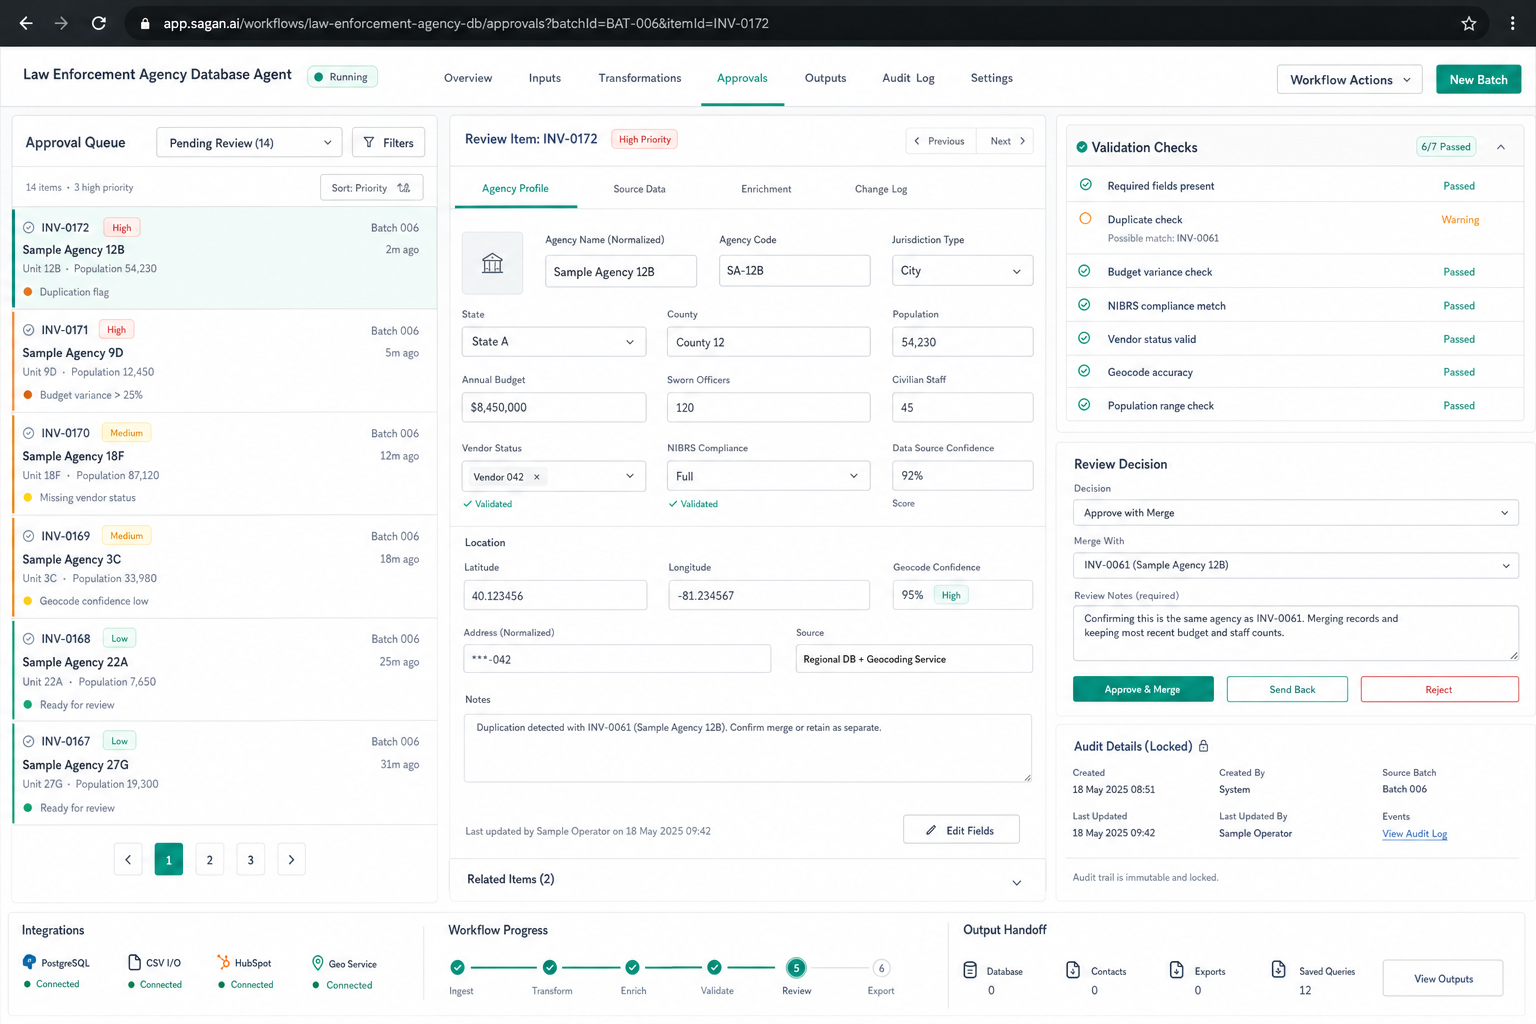Open the Audit Log tab

click(x=908, y=78)
